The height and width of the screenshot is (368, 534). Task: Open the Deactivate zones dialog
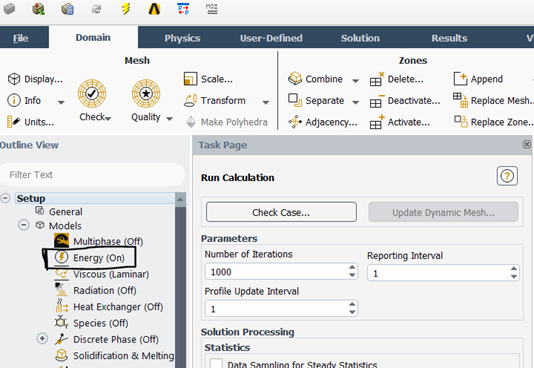click(405, 101)
